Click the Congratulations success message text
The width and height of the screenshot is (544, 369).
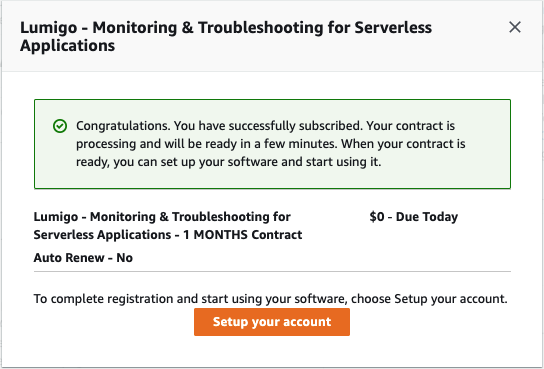pos(271,144)
